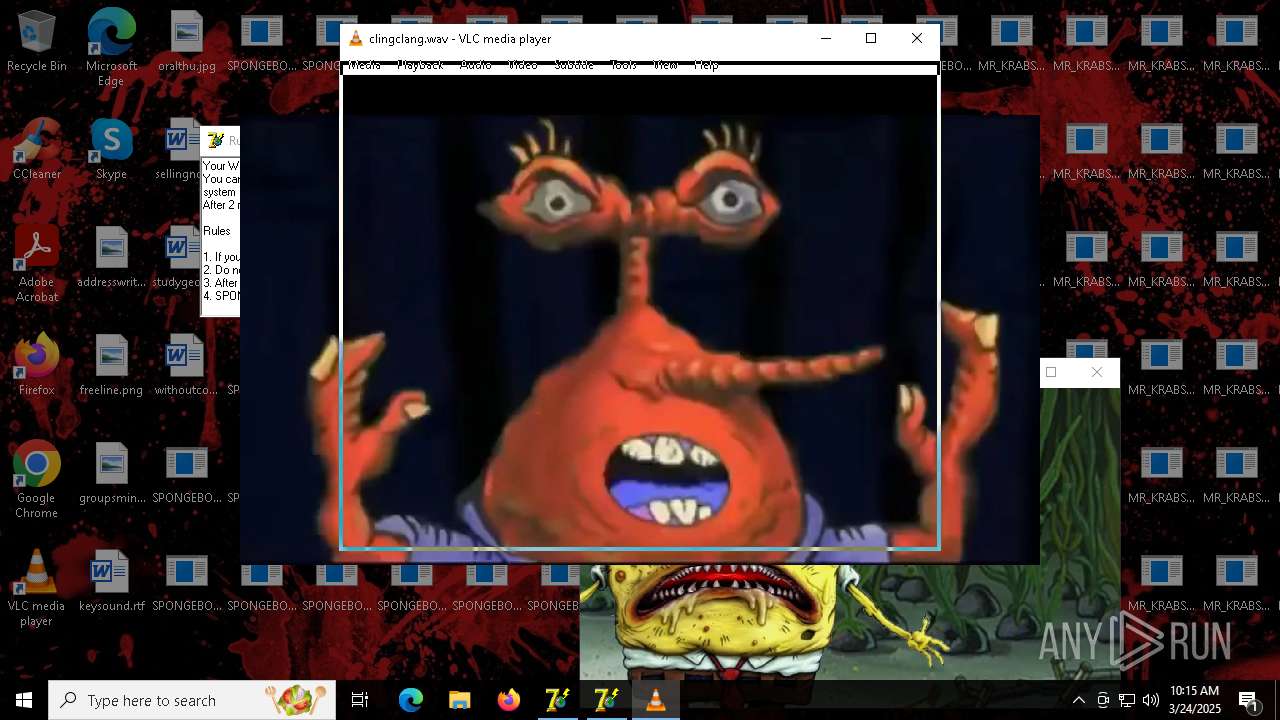Click the VLC cone icon in title bar

(x=355, y=39)
